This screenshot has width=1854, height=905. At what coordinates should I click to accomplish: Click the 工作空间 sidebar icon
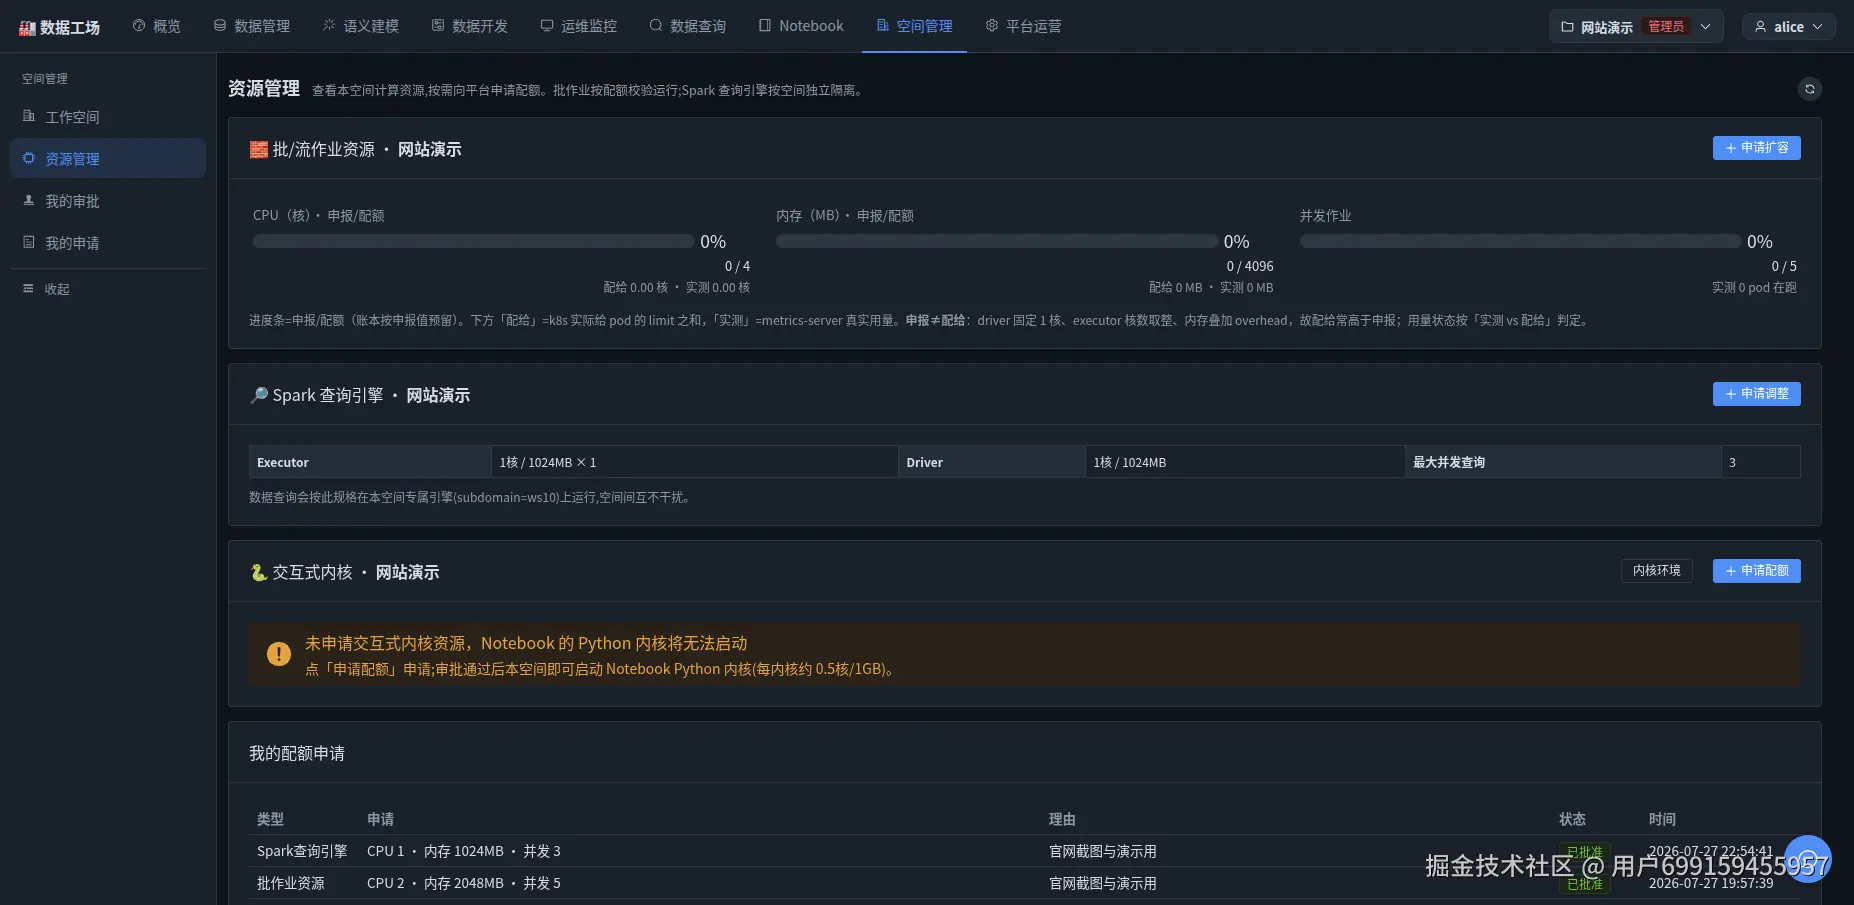click(29, 116)
